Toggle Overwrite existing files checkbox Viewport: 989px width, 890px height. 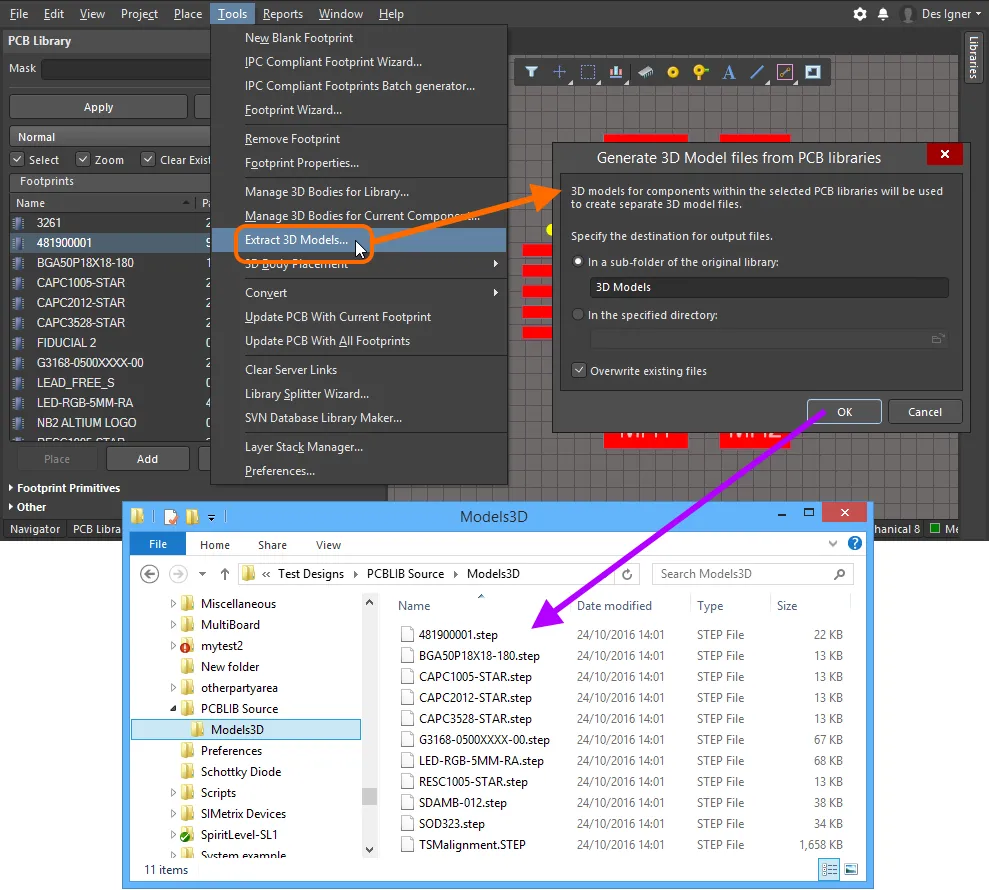[579, 370]
